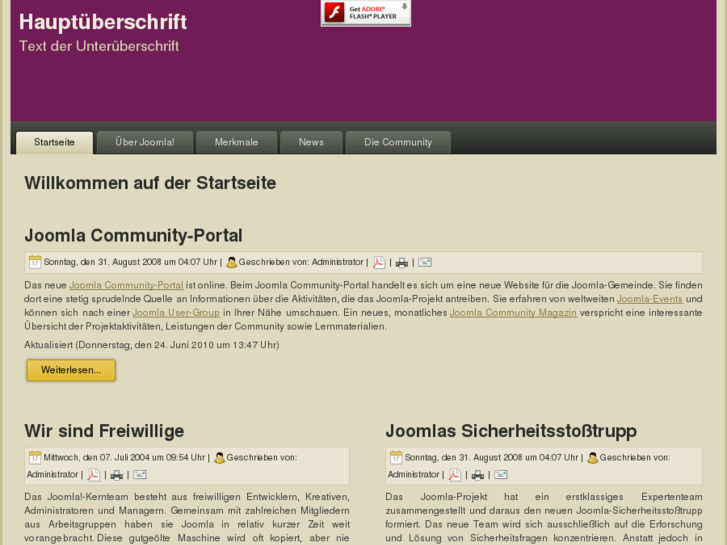Viewport: 727px width, 545px height.
Task: Email the Joomla Community-Portal article
Action: coord(425,263)
